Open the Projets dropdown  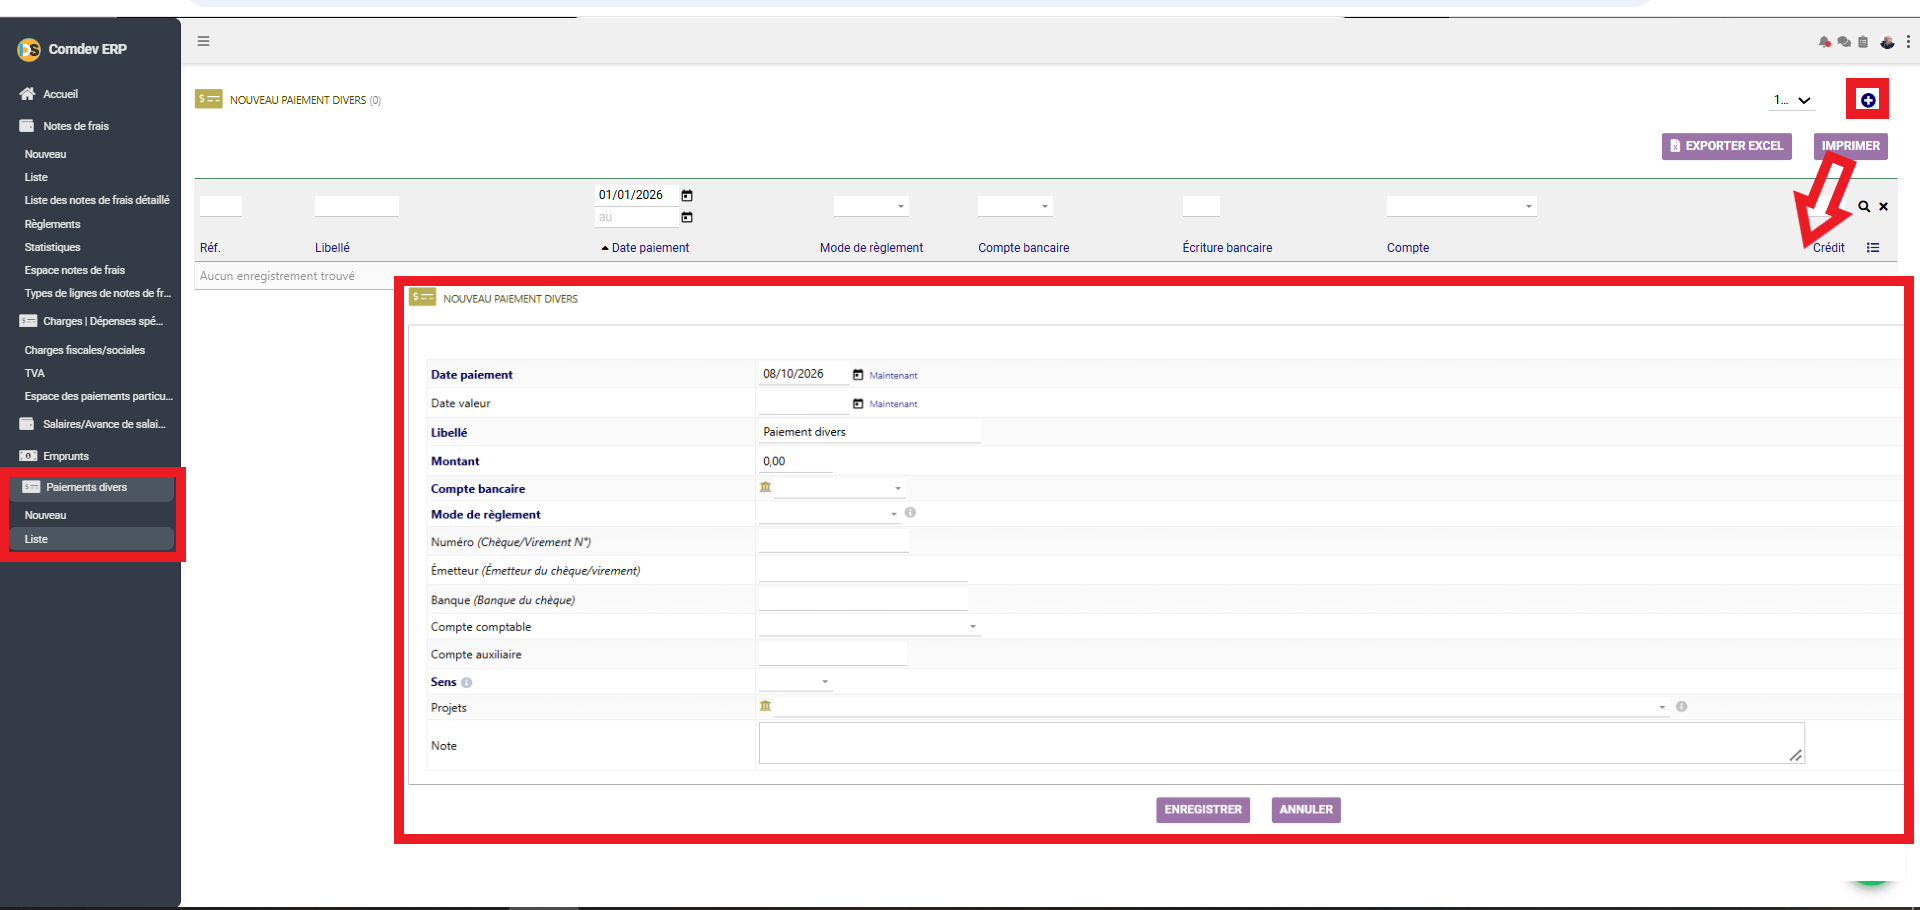click(1221, 707)
